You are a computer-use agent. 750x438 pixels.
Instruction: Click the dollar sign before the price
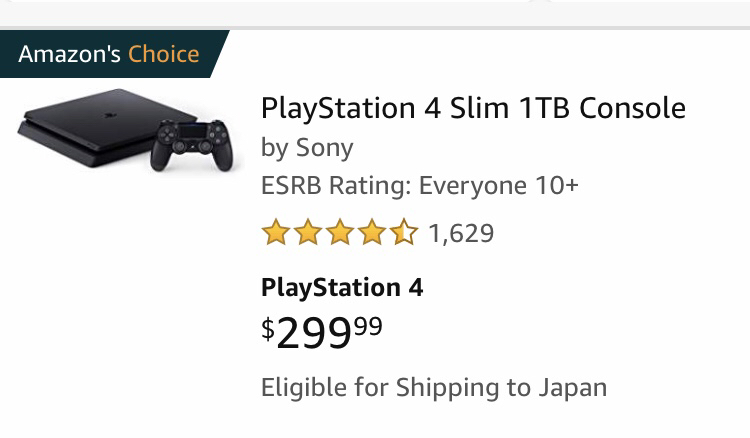click(x=267, y=328)
